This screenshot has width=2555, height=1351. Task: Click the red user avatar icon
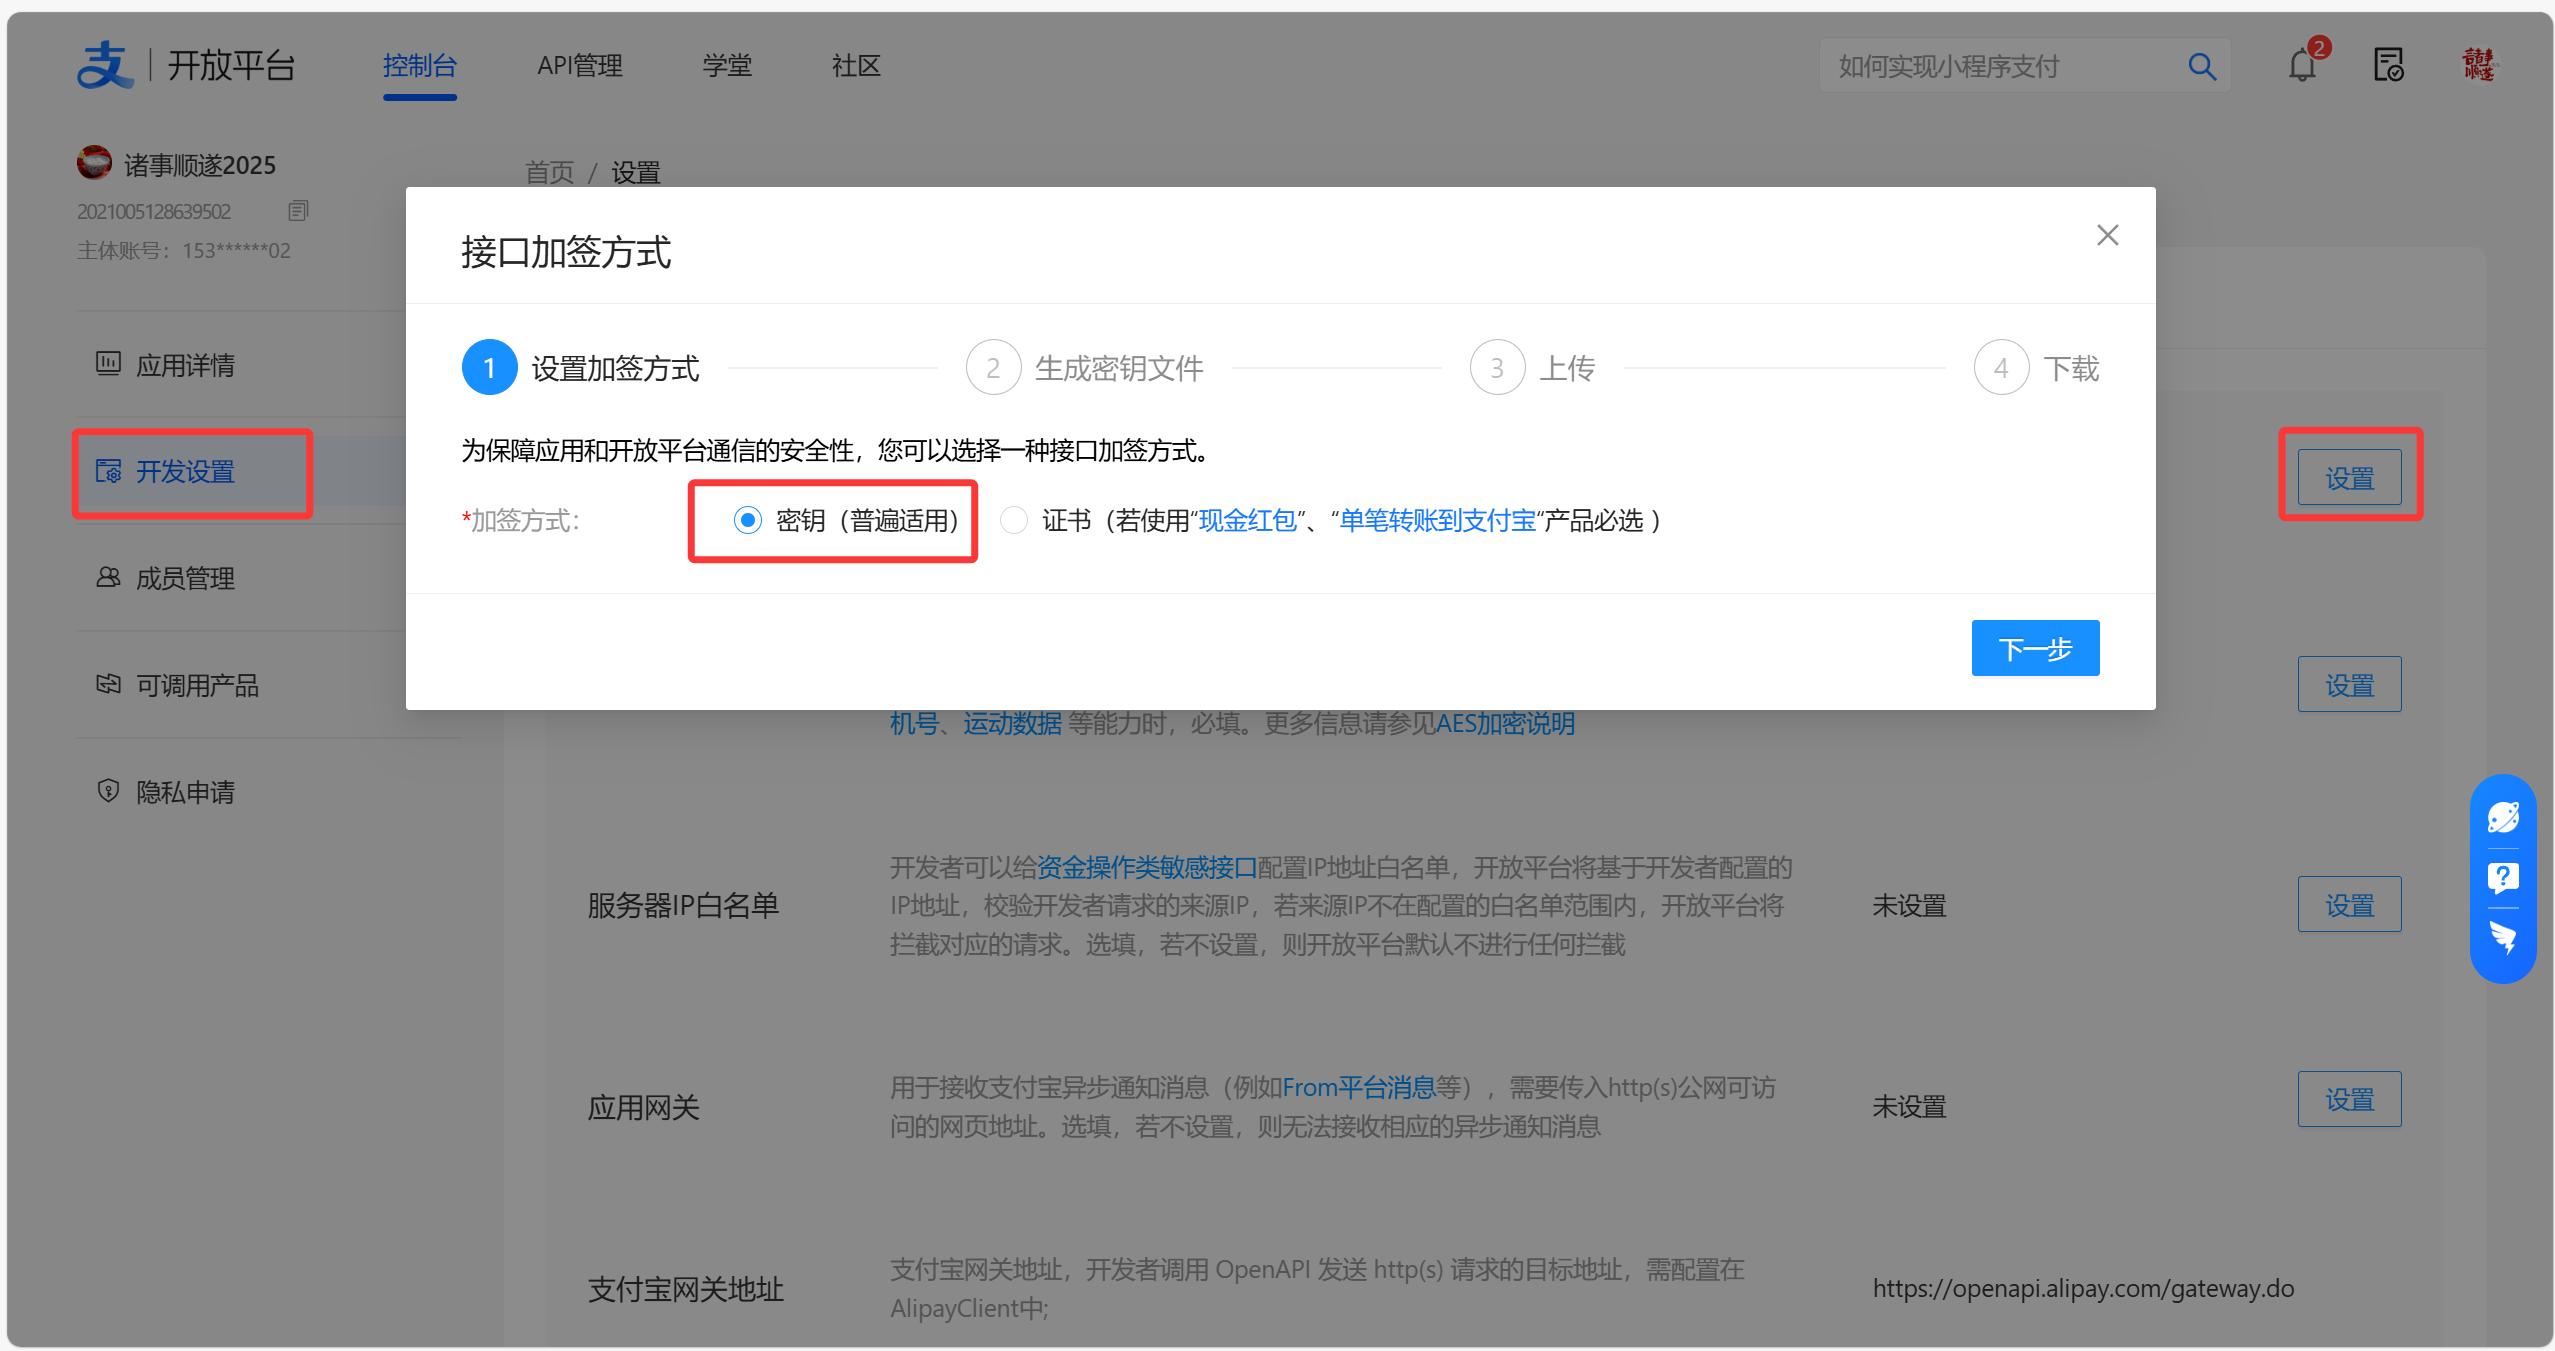click(x=2478, y=66)
